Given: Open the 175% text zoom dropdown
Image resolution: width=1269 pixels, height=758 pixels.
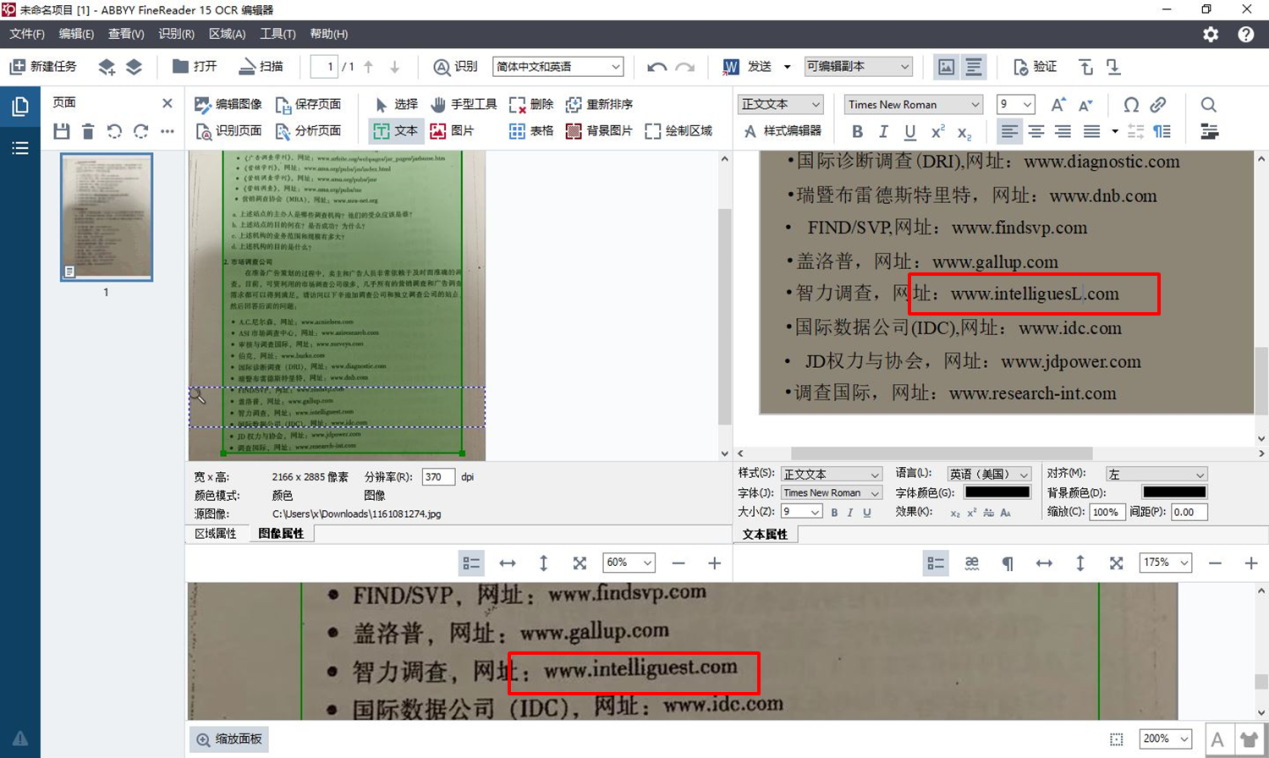Looking at the screenshot, I should coord(1165,563).
